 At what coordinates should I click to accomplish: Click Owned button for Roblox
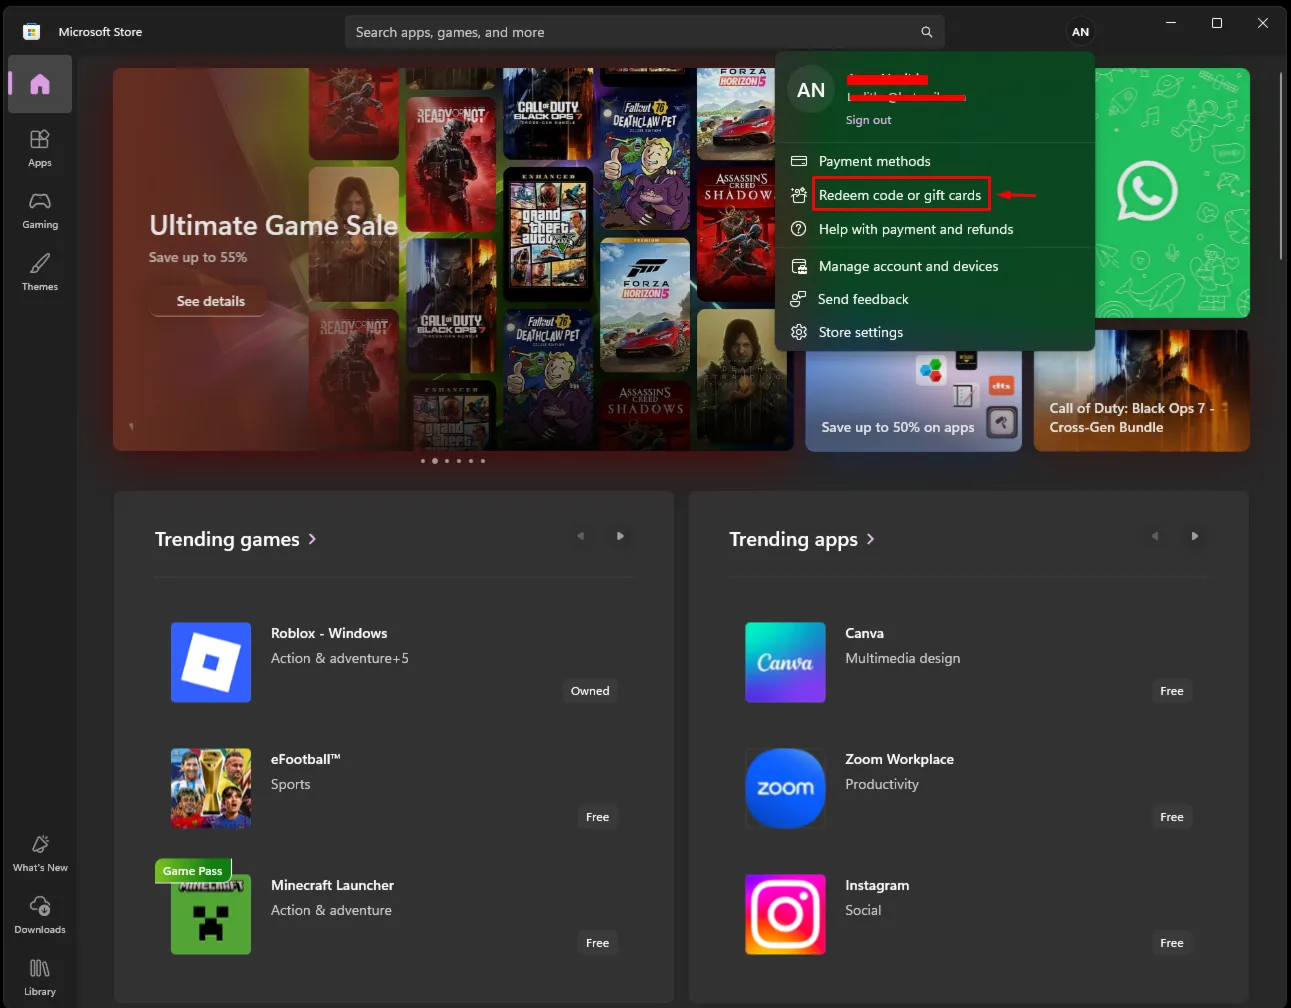coord(590,691)
